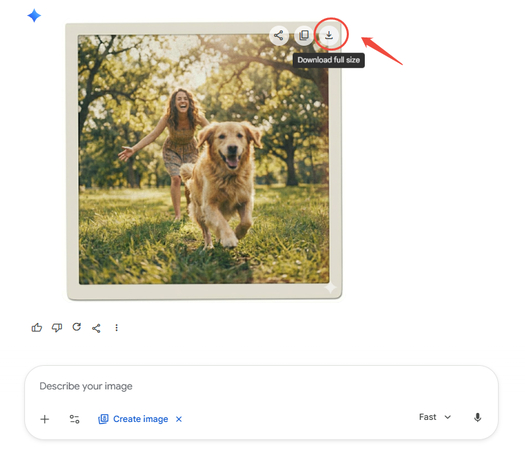Screen dimensions: 525x449
Task: Select the Create image tool
Action: 133,419
